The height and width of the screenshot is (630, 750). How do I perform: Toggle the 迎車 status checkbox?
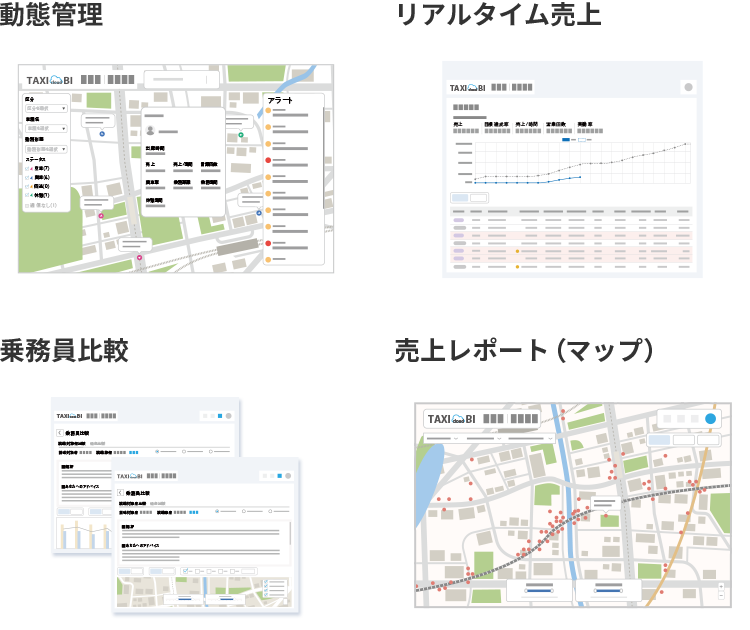click(28, 178)
